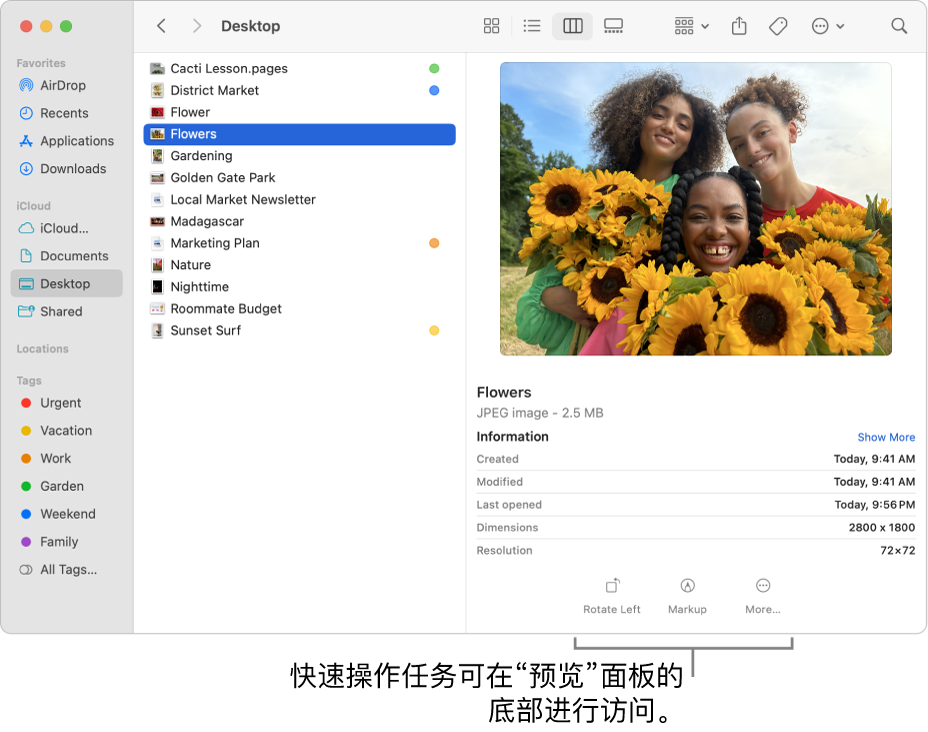Click the Locations section header
This screenshot has width=928, height=732.
(42, 349)
